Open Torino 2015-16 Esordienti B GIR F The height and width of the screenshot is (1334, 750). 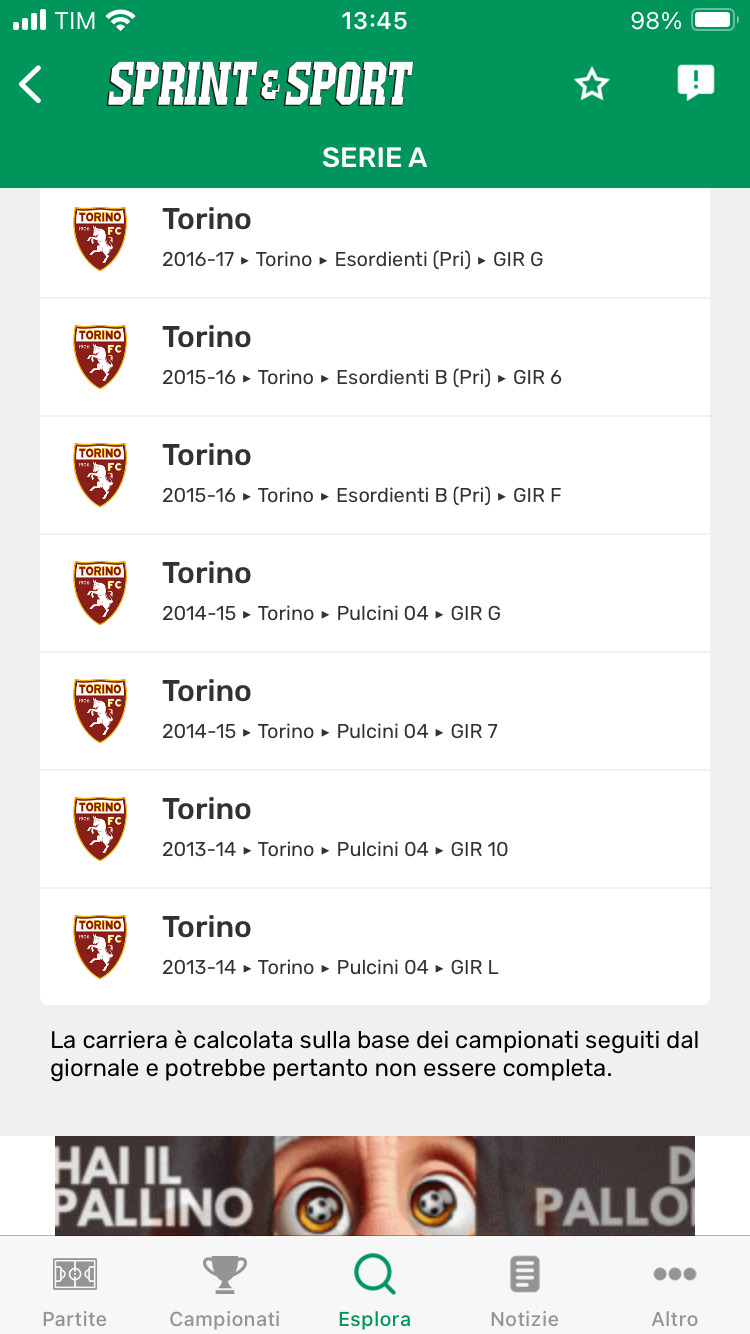375,475
